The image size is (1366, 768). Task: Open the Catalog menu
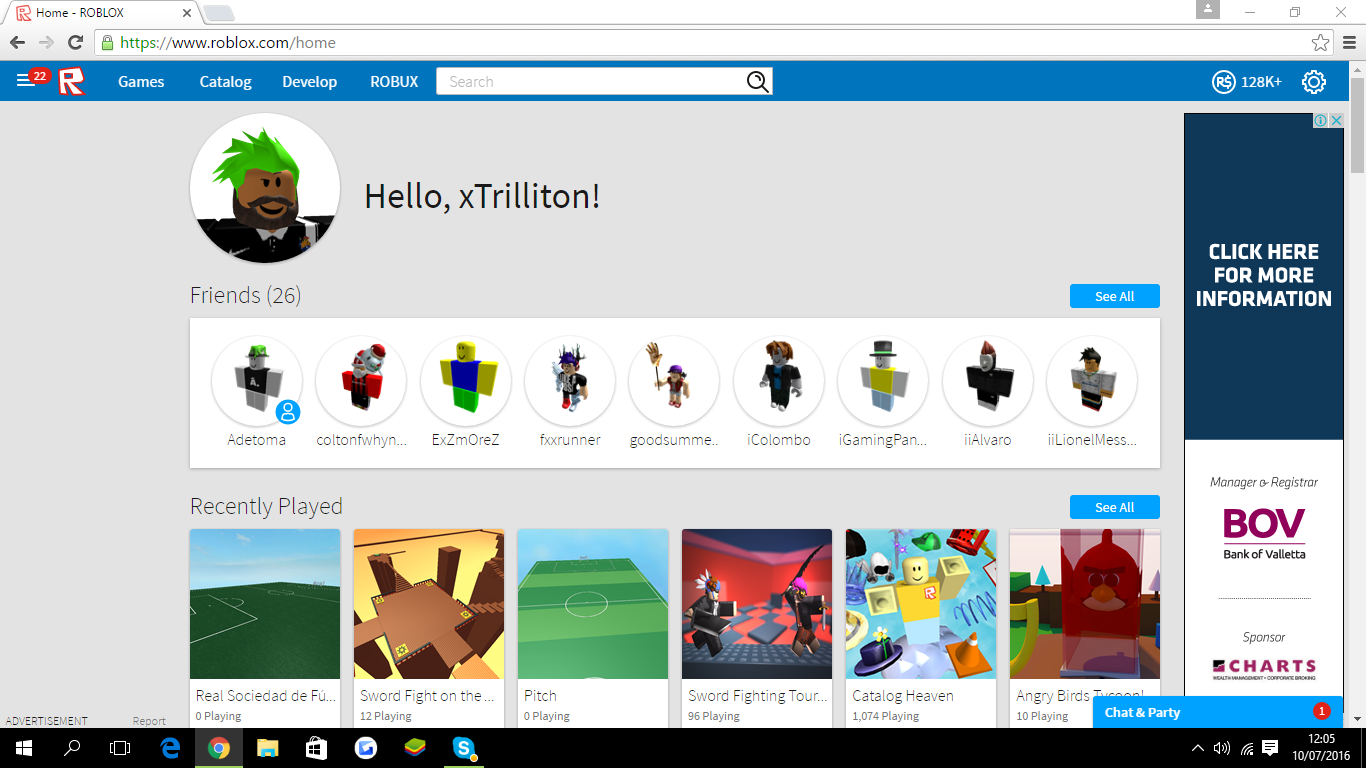[x=225, y=82]
